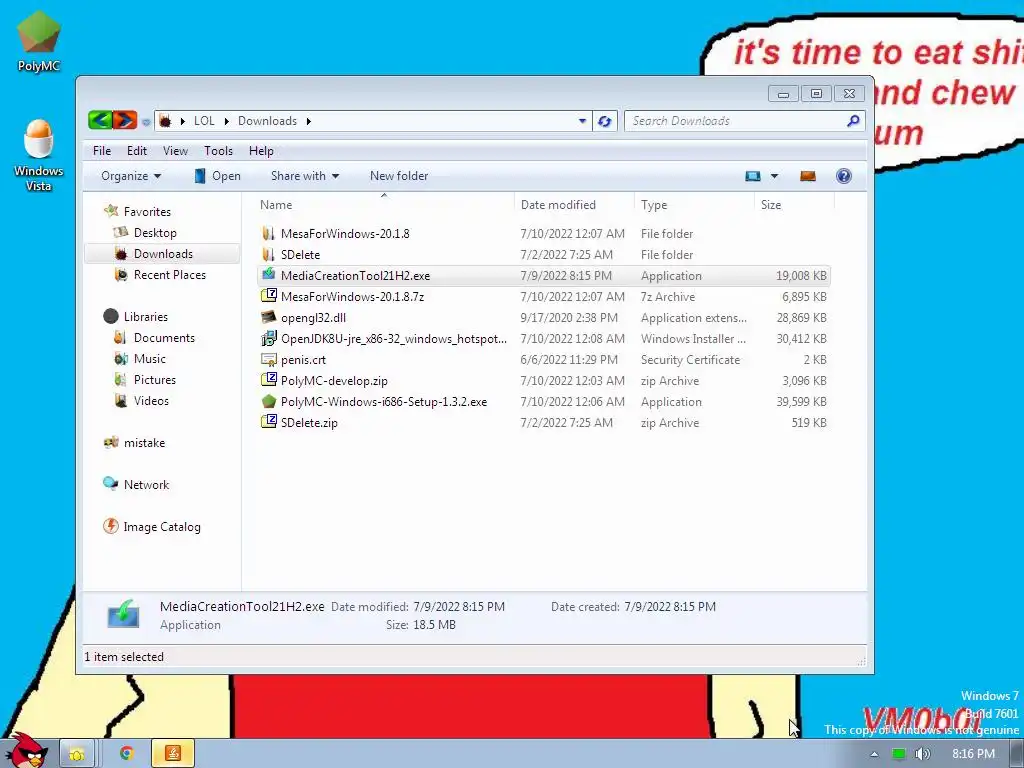Image resolution: width=1024 pixels, height=768 pixels.
Task: Refresh the Downloads folder view
Action: [605, 121]
